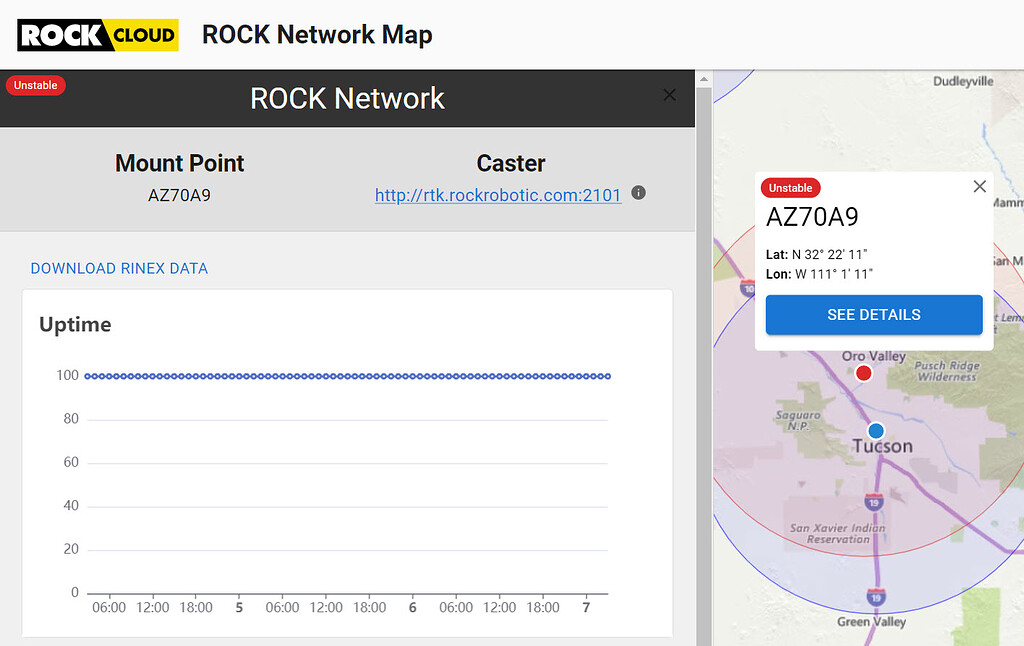Click the Mount Point column heading
1024x646 pixels.
tap(180, 163)
